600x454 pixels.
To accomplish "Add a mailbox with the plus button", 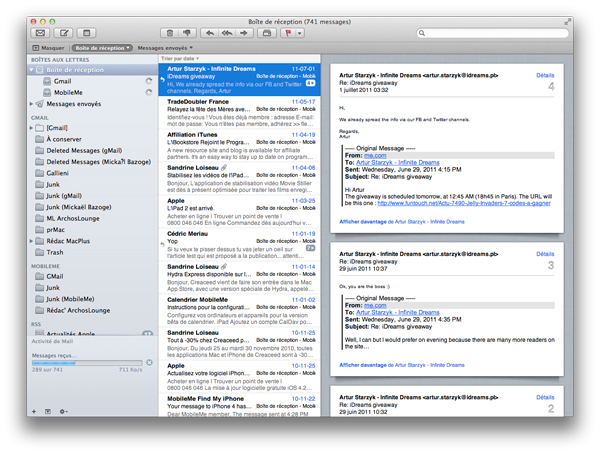I will click(34, 412).
